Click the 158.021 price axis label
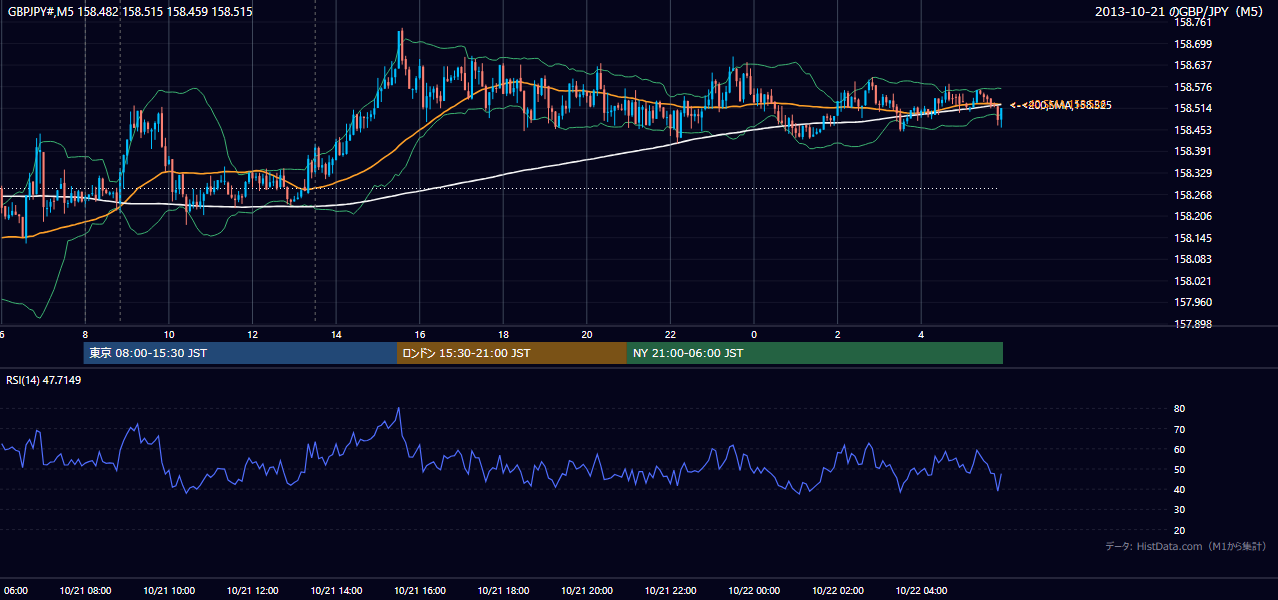Screen dimensions: 1278x600 coord(1193,281)
